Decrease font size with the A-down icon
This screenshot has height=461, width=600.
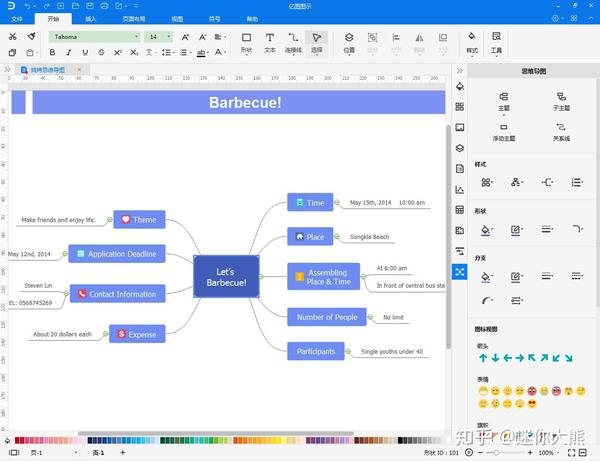[x=202, y=37]
